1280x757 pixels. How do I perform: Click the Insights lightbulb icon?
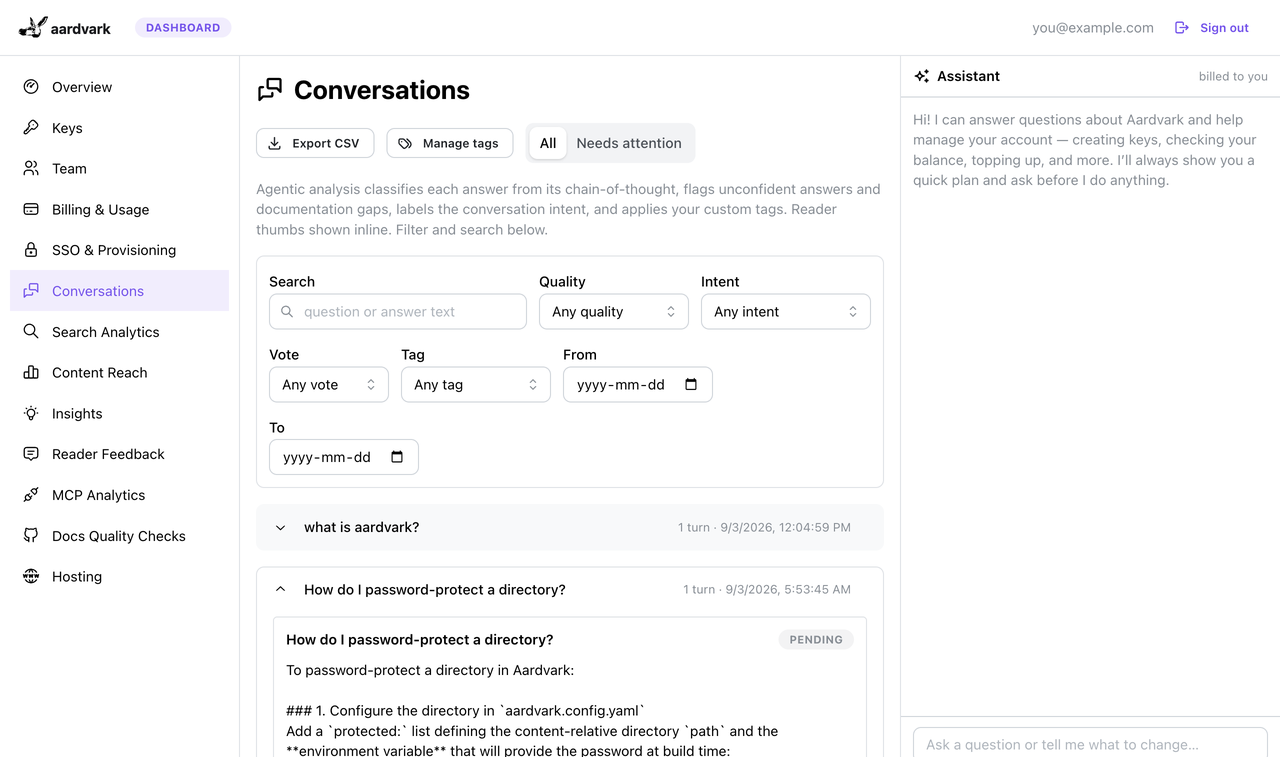31,414
